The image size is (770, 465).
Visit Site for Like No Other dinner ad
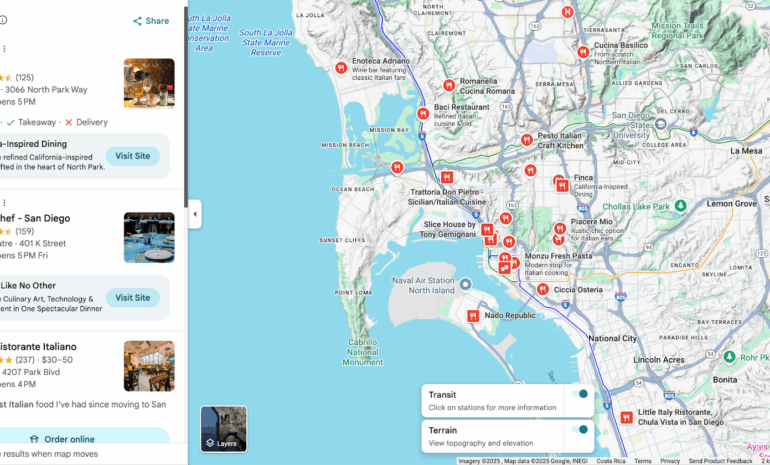pyautogui.click(x=133, y=298)
